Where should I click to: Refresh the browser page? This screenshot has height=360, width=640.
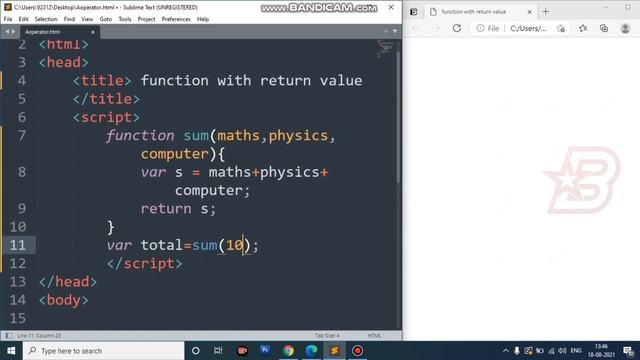[x=457, y=28]
